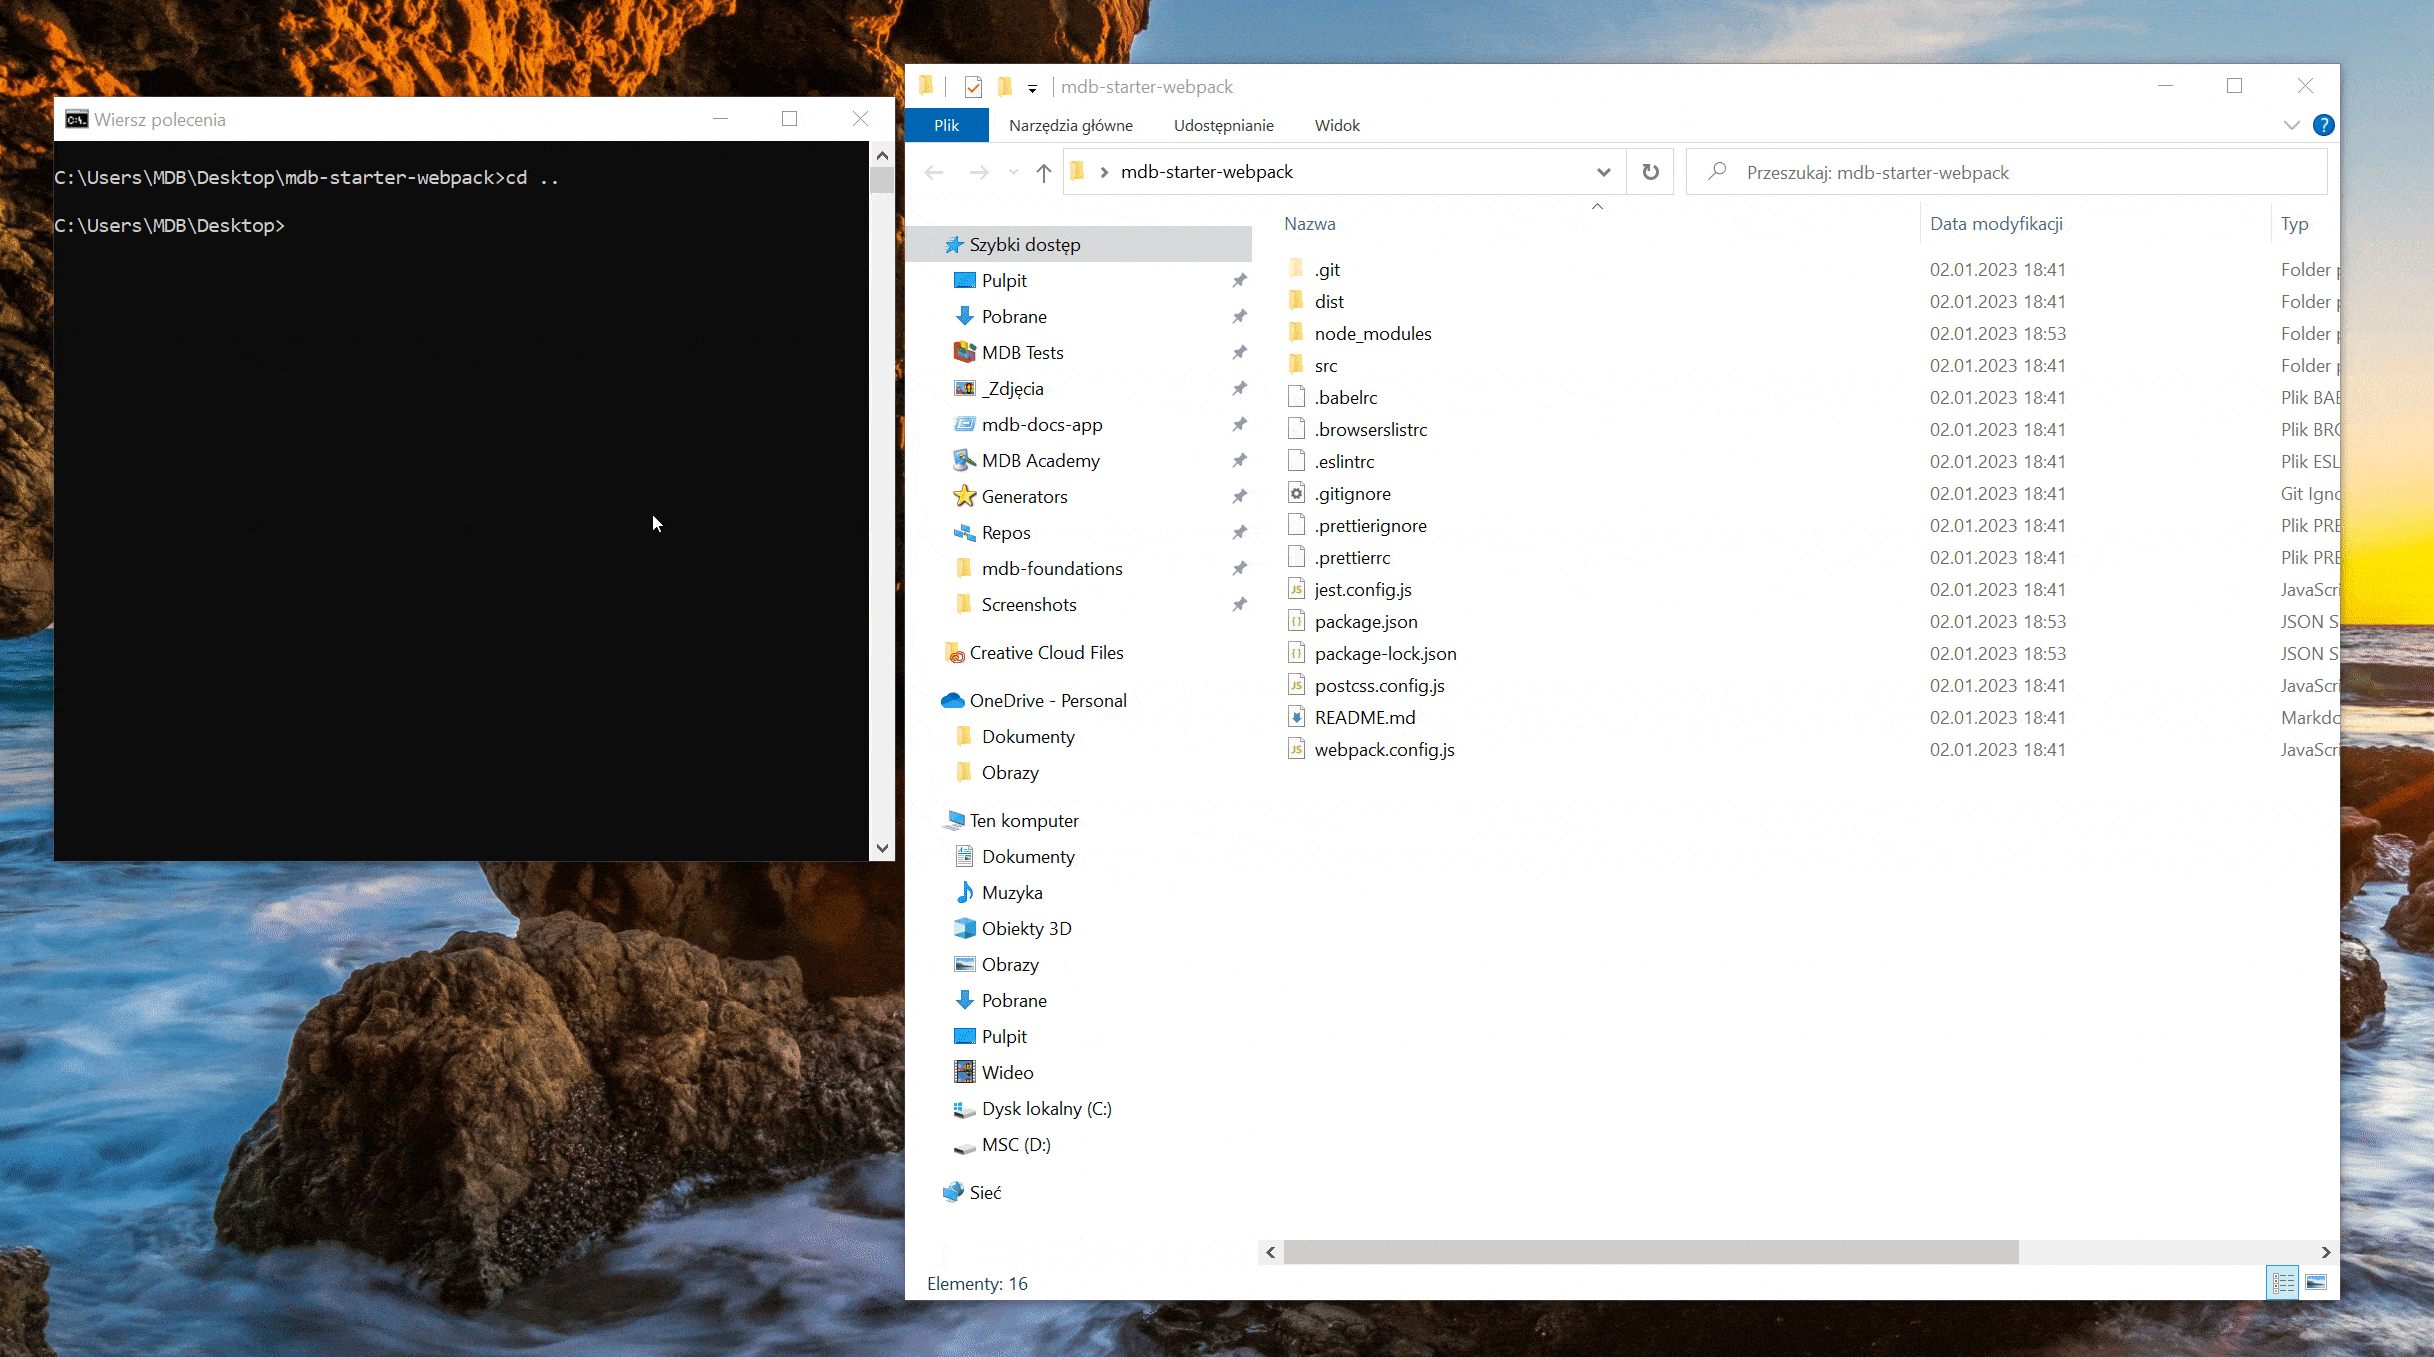Unpin Screenshots from quick access pin

[x=1239, y=604]
